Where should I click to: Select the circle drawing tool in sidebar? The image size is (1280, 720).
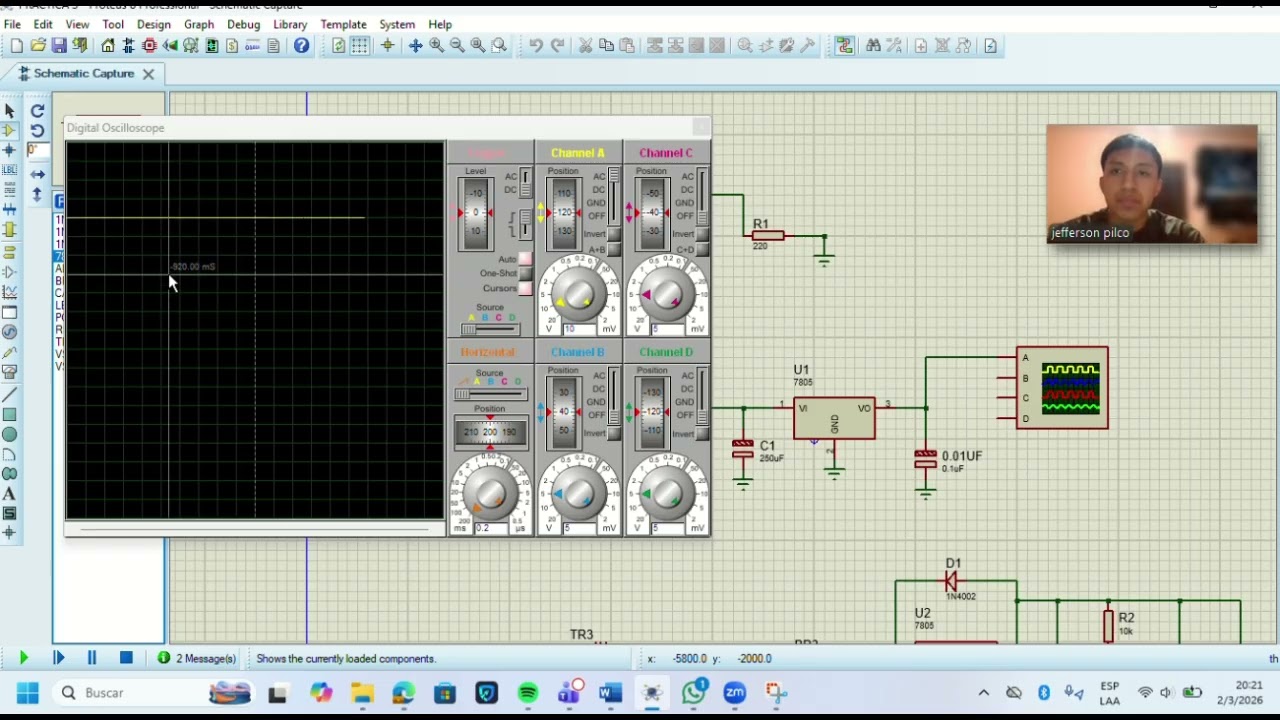pos(9,435)
